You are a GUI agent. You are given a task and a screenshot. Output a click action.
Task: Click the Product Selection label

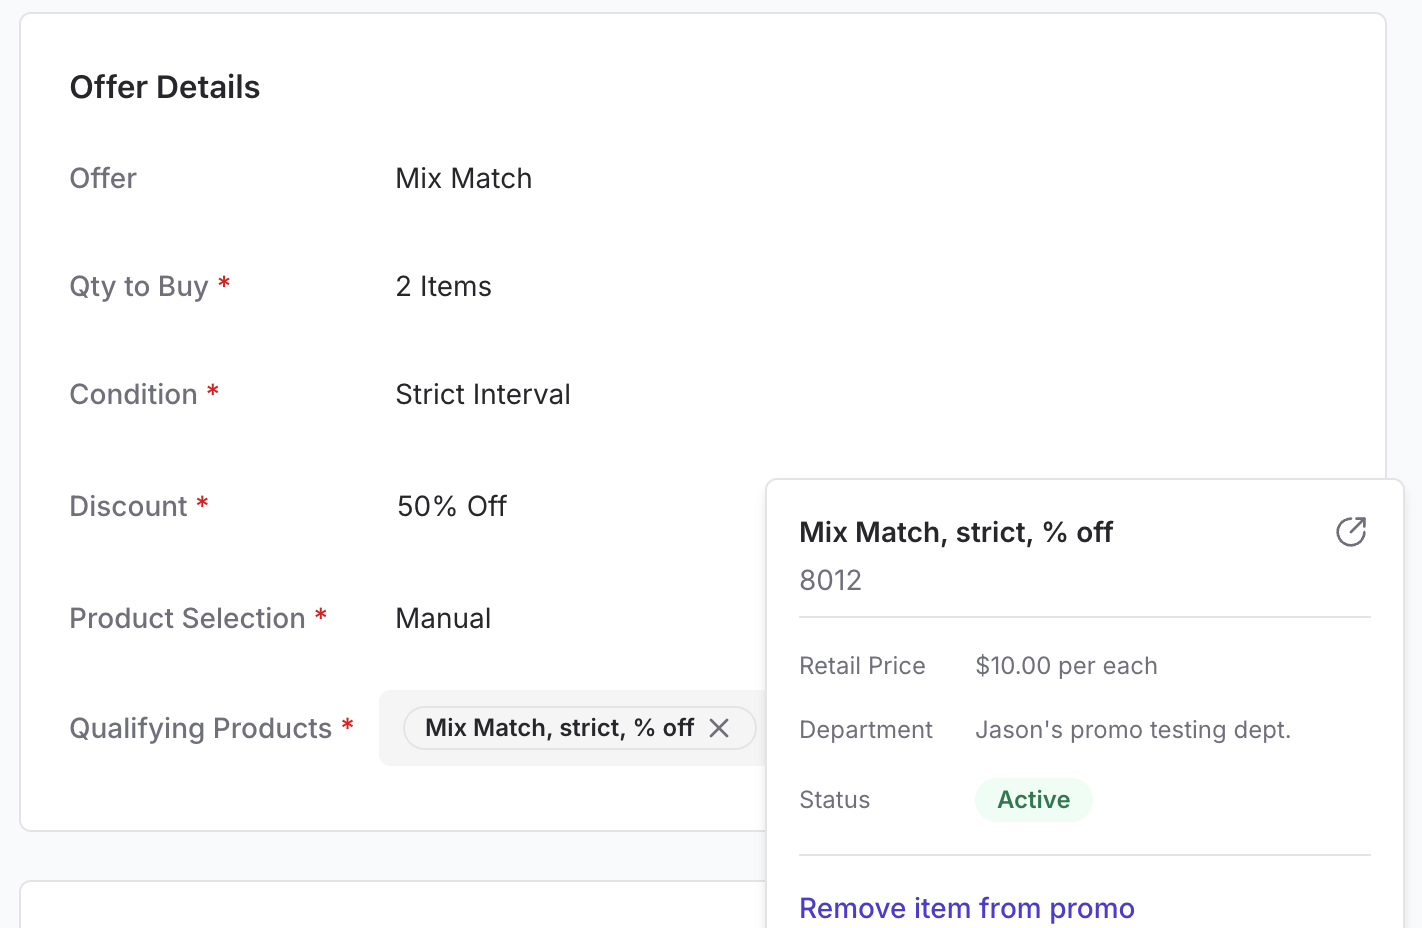click(x=187, y=619)
